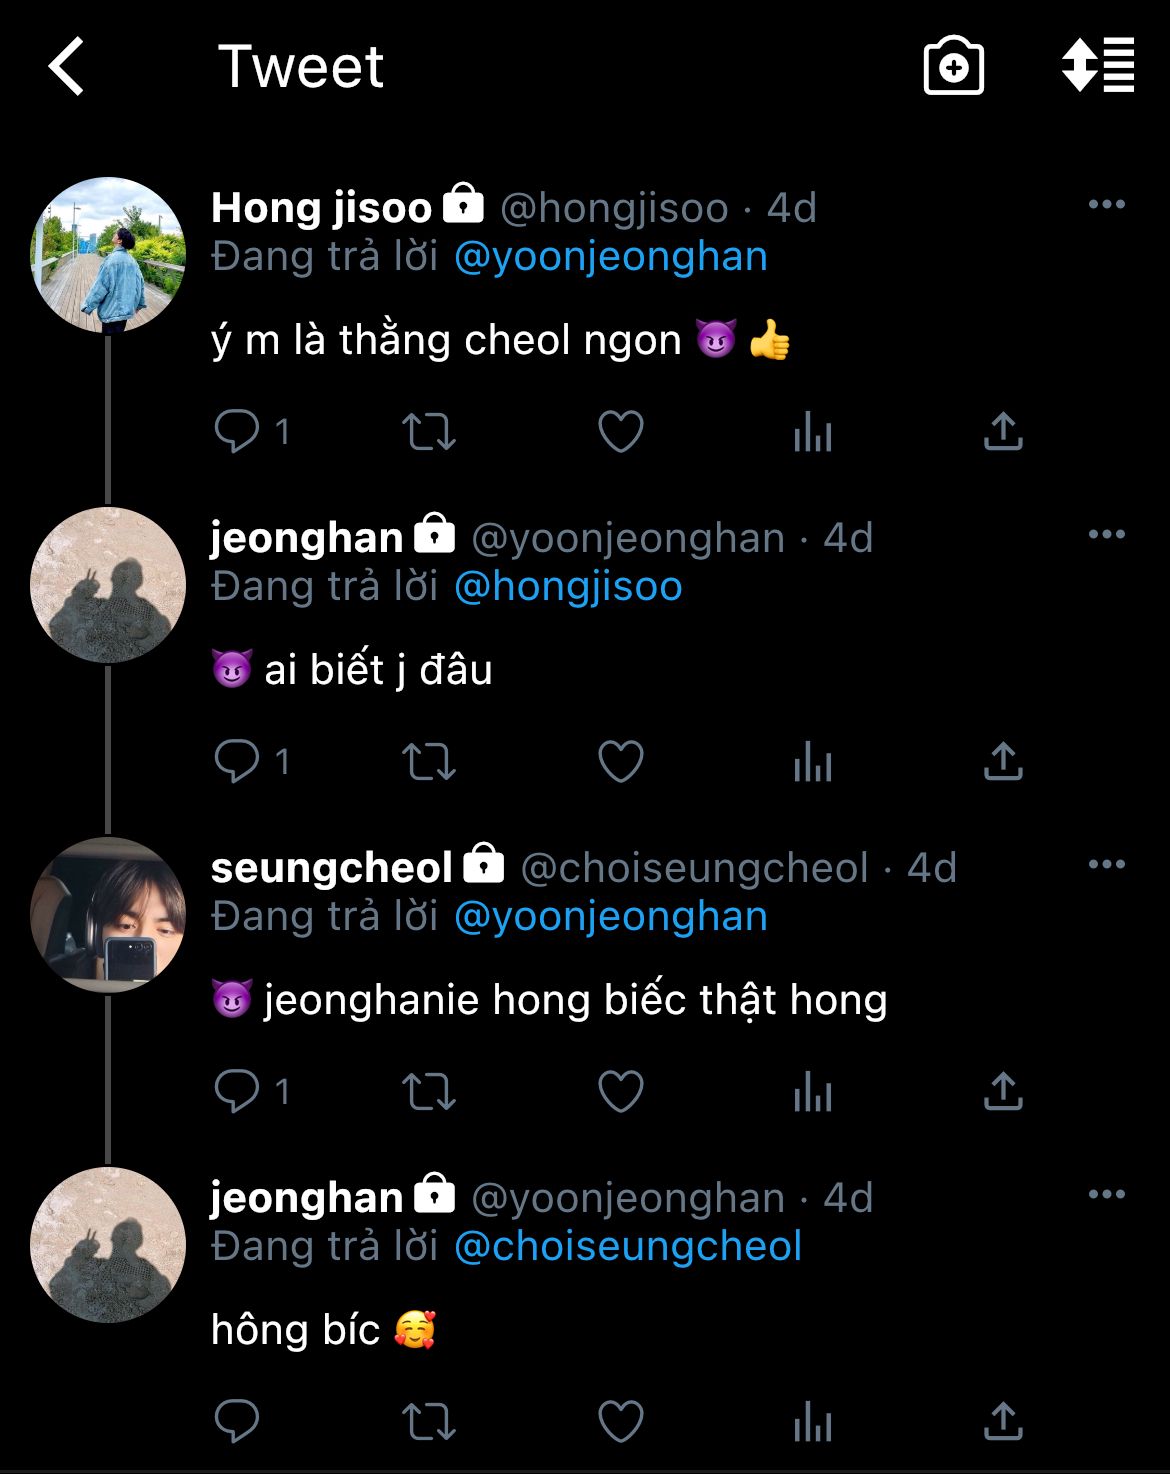The image size is (1170, 1474).
Task: Share the 'hông bíc' tweet
Action: pyautogui.click(x=1003, y=1422)
